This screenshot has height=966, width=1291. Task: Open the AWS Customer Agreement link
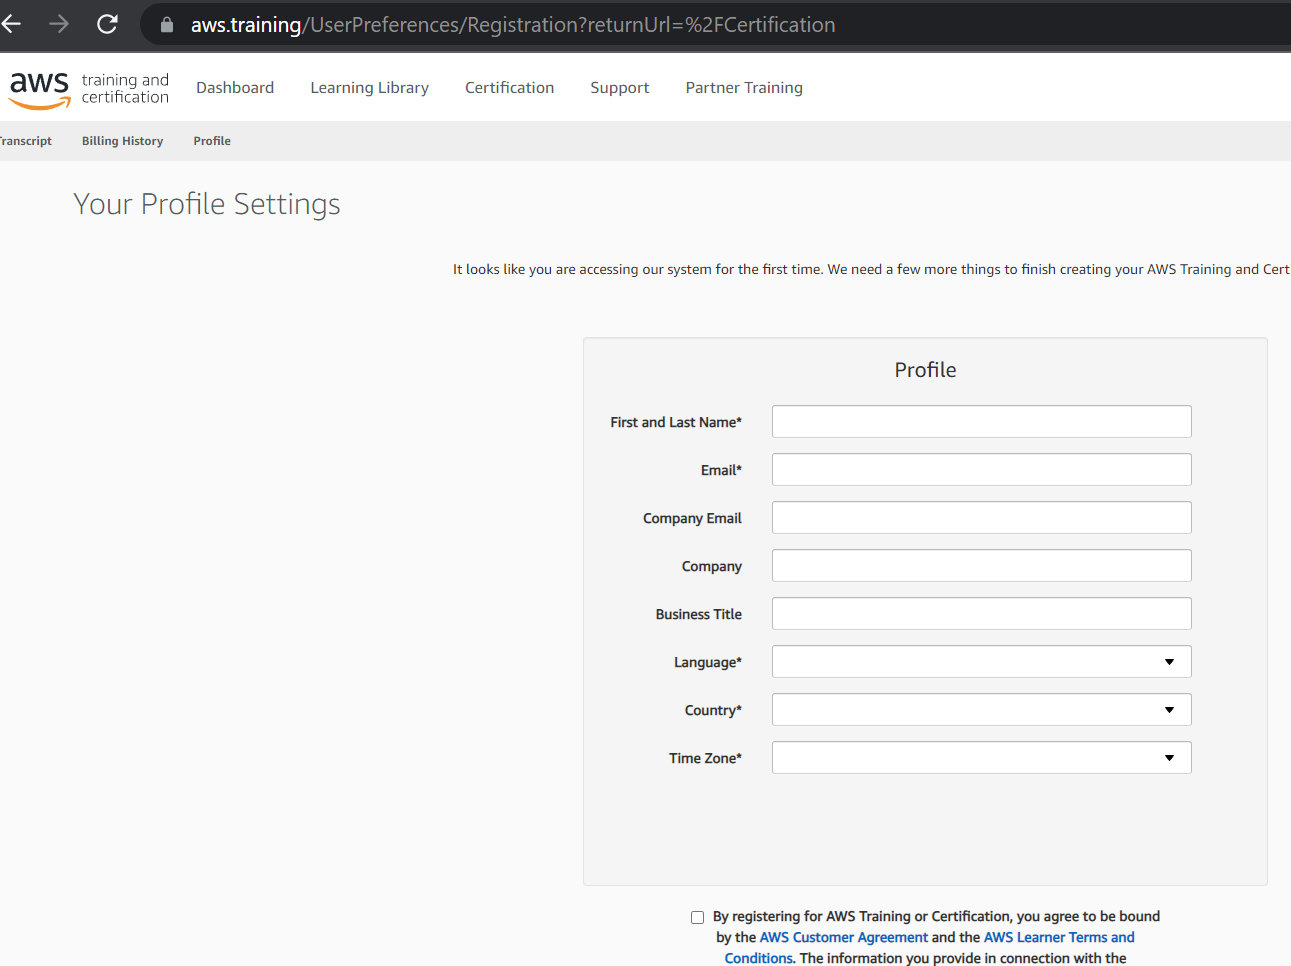tap(844, 937)
